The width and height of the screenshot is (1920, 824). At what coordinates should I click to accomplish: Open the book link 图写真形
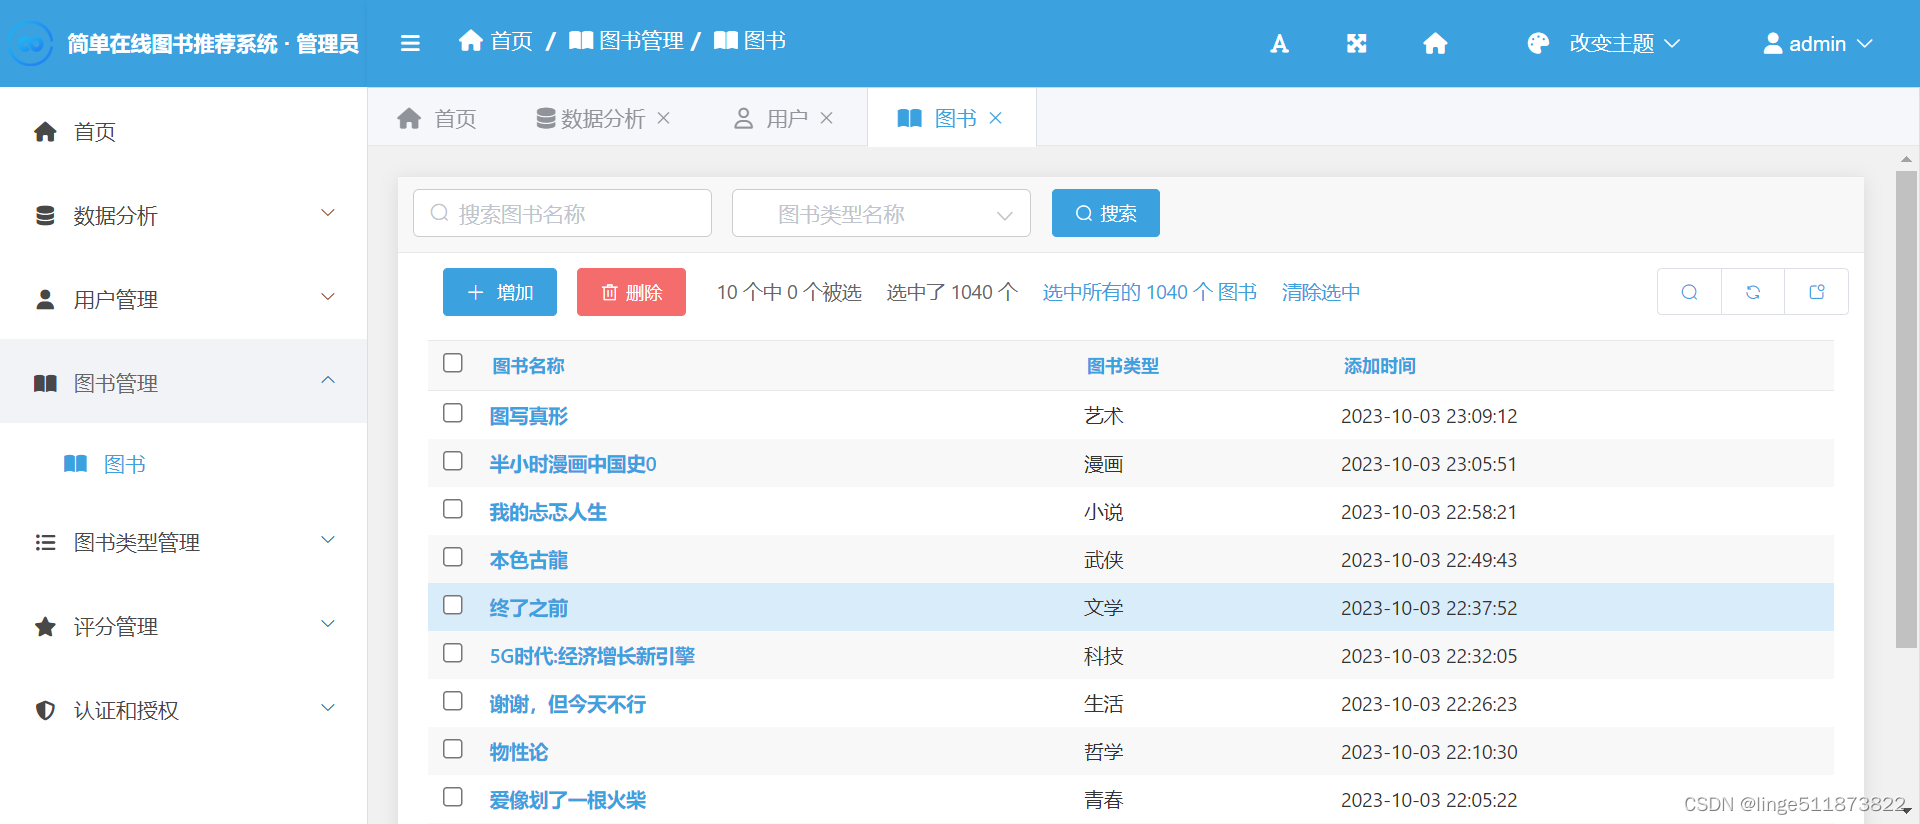[528, 416]
